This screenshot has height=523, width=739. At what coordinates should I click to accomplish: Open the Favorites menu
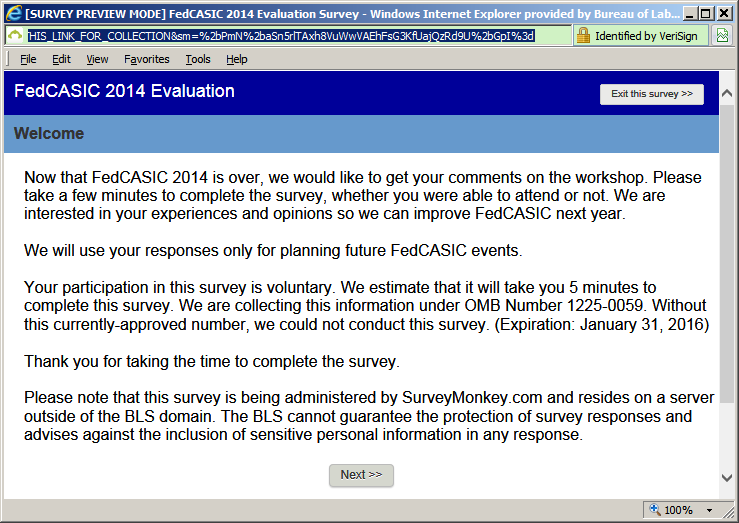click(x=147, y=59)
